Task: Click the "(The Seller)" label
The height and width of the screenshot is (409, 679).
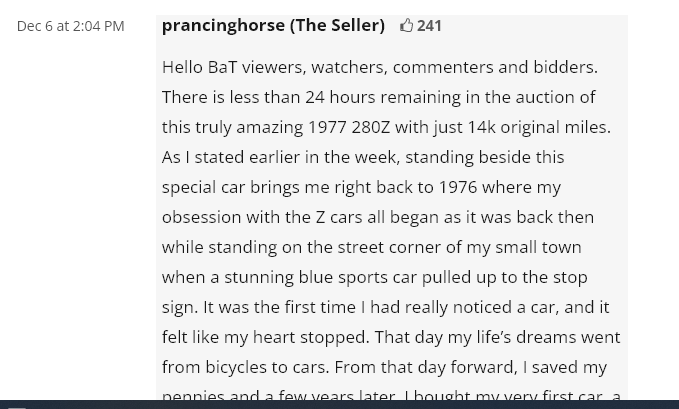Action: pyautogui.click(x=337, y=26)
